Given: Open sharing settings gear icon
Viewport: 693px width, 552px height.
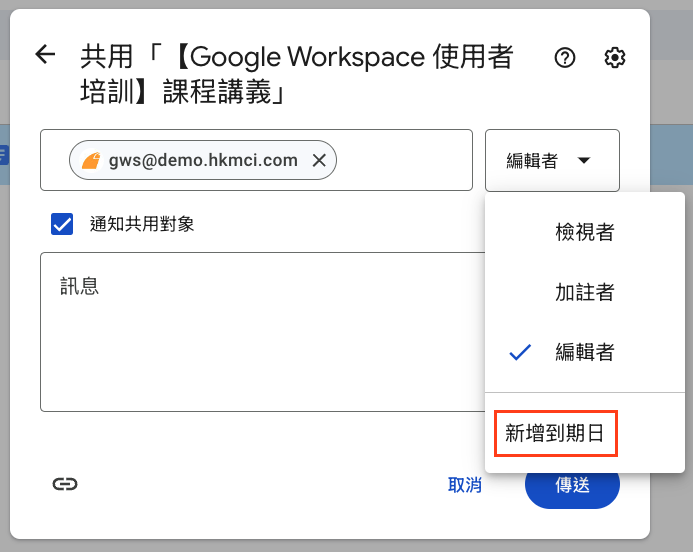Looking at the screenshot, I should [614, 57].
